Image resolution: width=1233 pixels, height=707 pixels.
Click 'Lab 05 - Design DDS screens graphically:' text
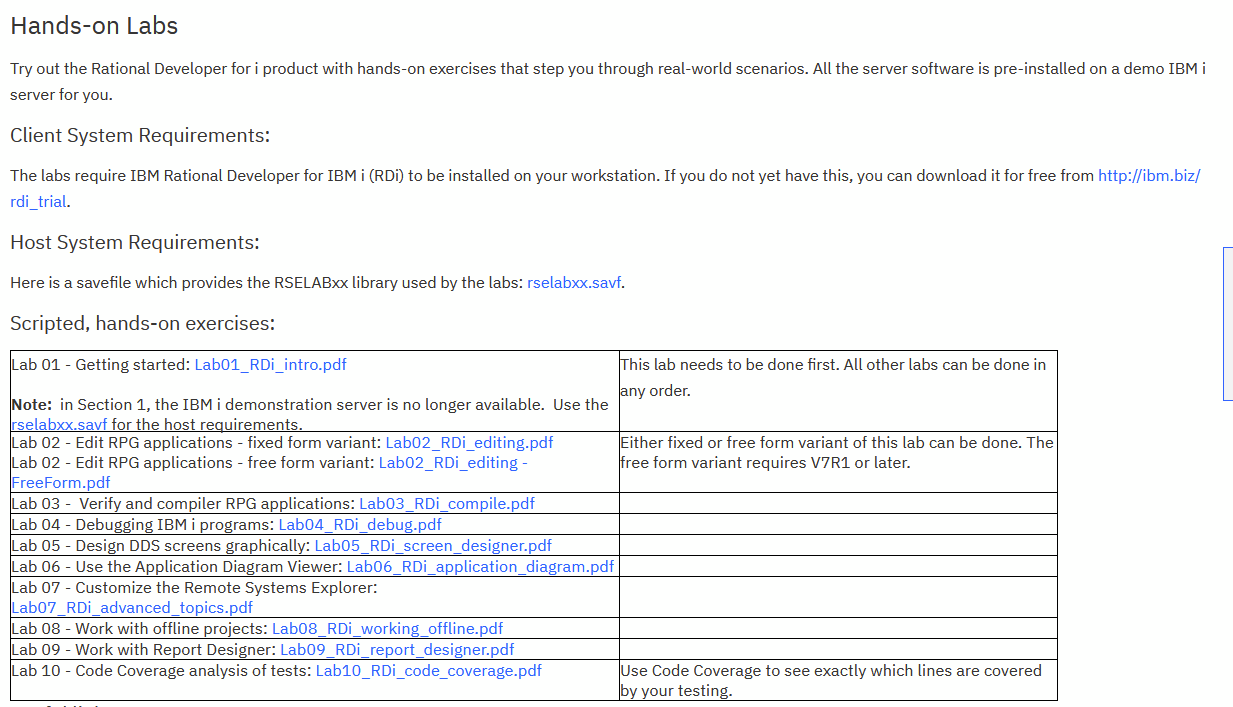(x=160, y=546)
